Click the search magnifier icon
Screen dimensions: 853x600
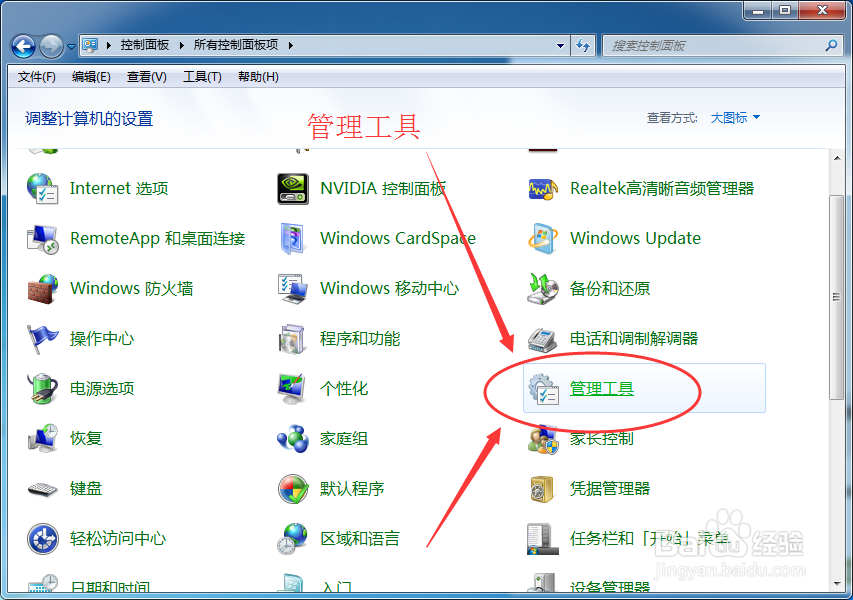pos(831,46)
